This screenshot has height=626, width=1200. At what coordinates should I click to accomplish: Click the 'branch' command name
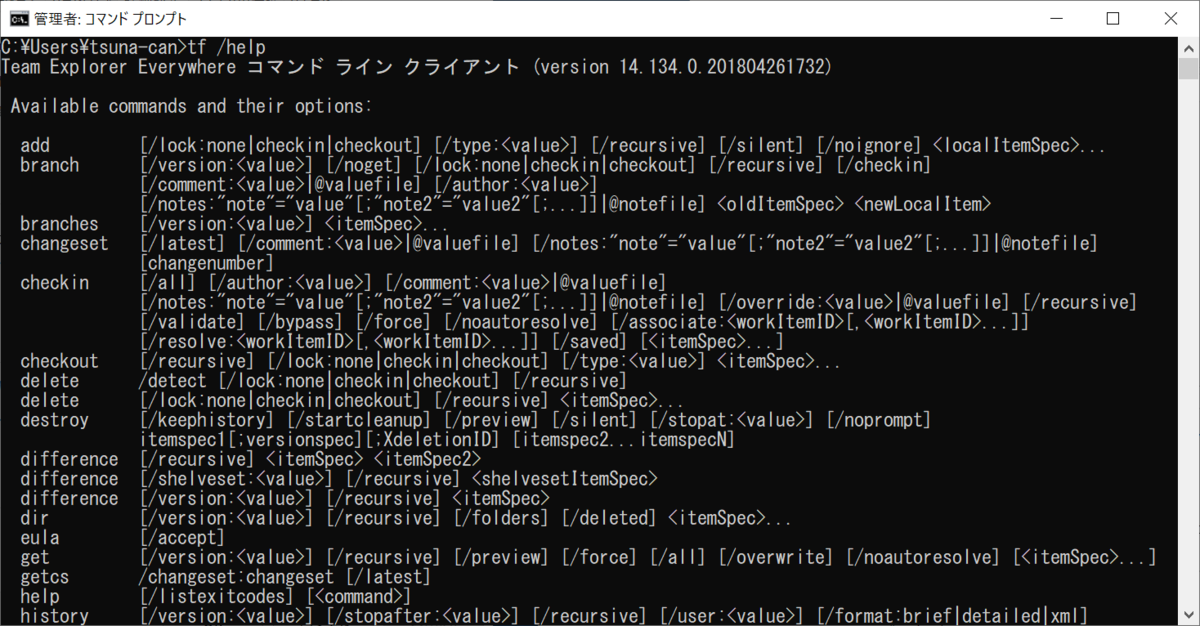click(49, 165)
